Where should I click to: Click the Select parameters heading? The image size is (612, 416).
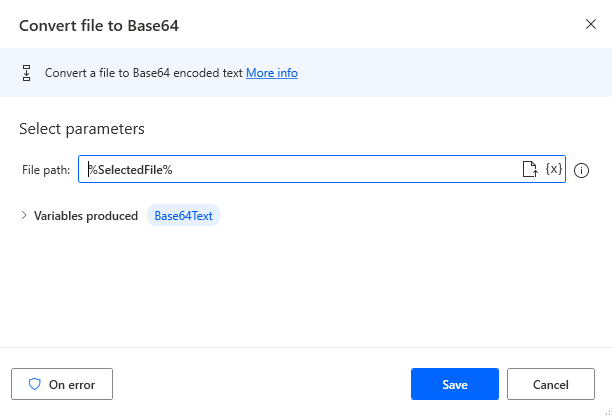(x=82, y=129)
